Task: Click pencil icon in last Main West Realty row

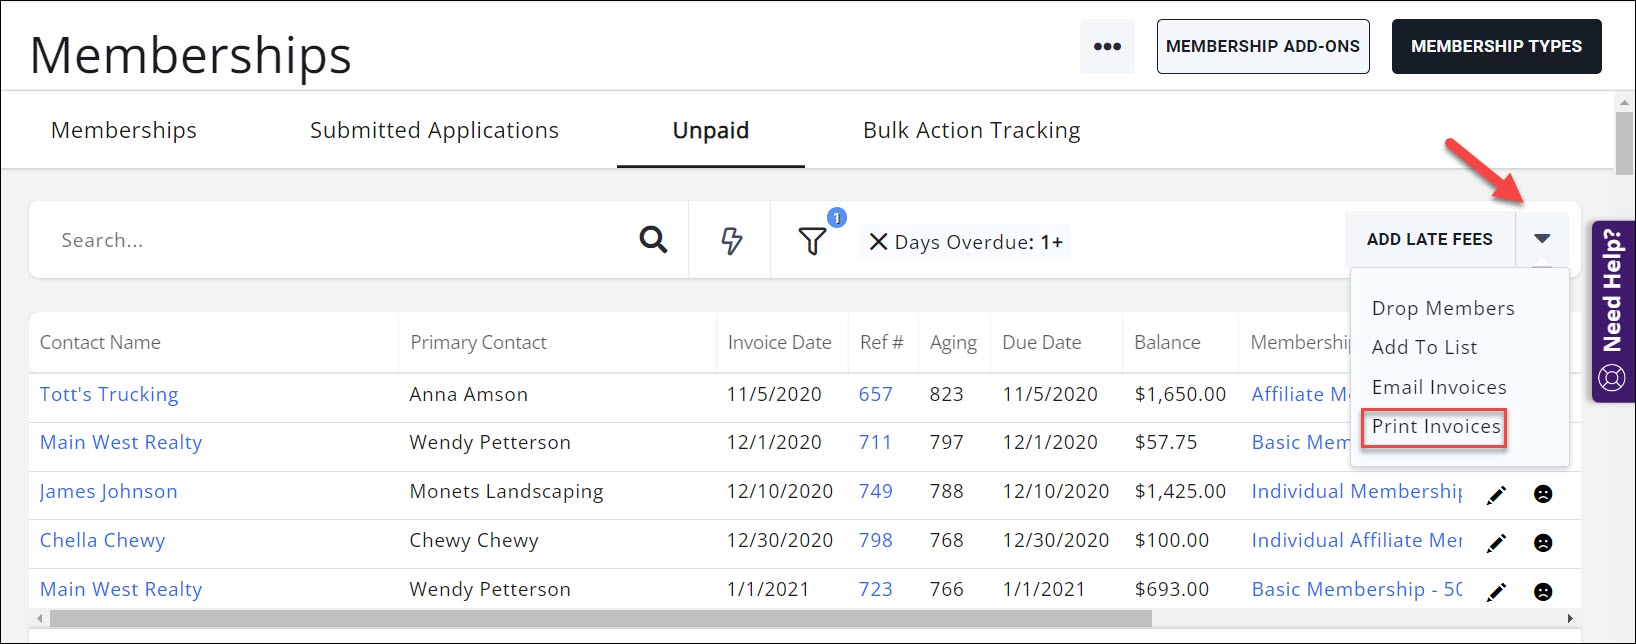Action: coord(1496,592)
